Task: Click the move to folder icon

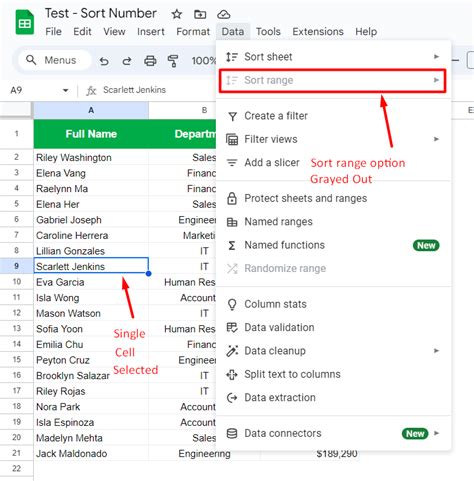Action: tap(200, 14)
